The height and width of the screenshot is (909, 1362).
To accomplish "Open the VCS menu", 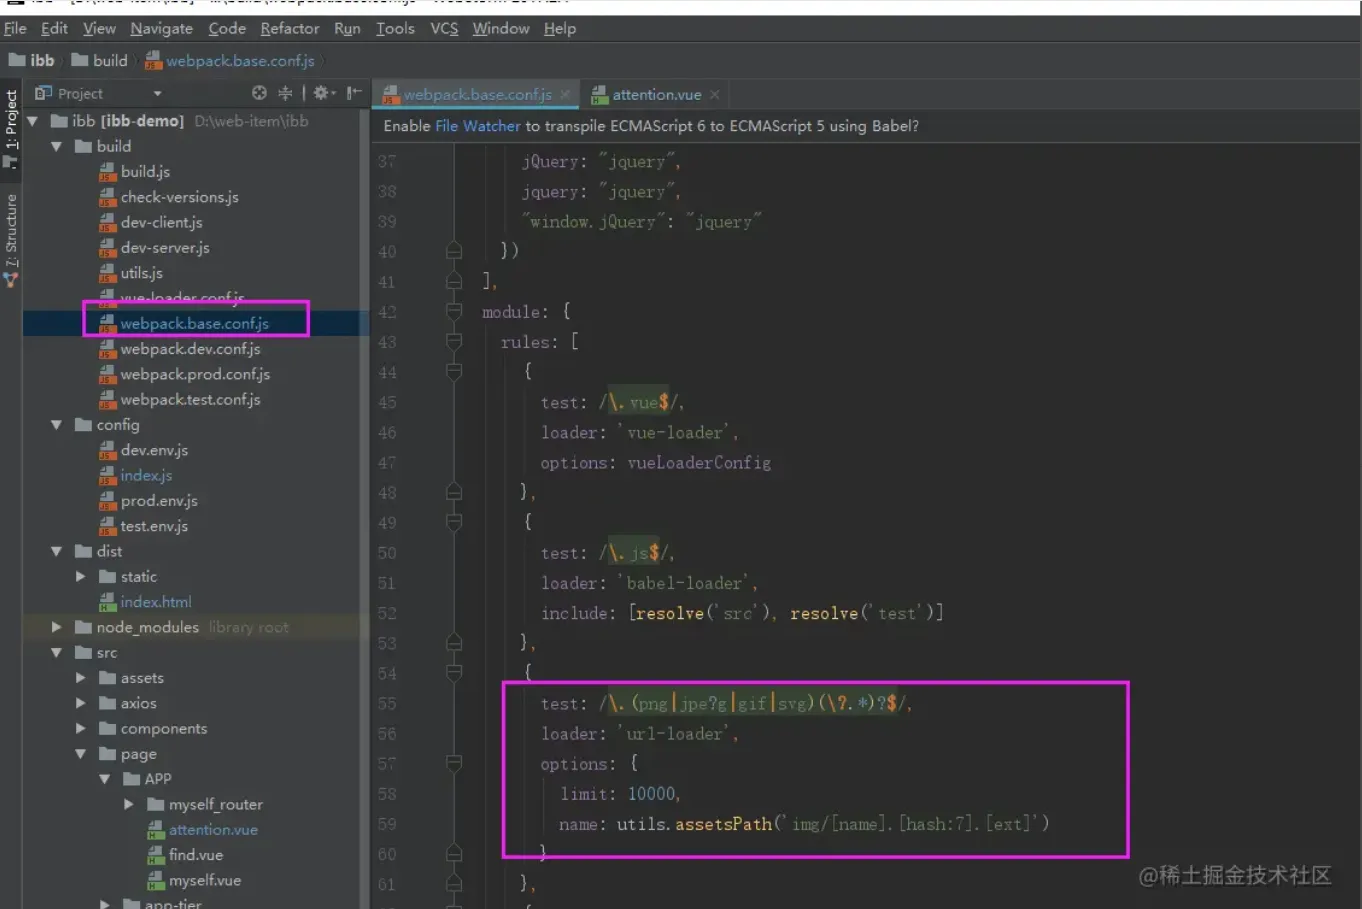I will (x=444, y=28).
